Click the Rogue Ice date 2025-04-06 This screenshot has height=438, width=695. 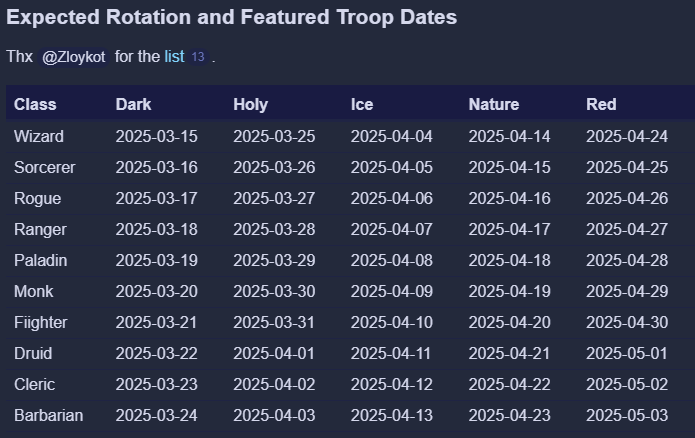pyautogui.click(x=392, y=198)
